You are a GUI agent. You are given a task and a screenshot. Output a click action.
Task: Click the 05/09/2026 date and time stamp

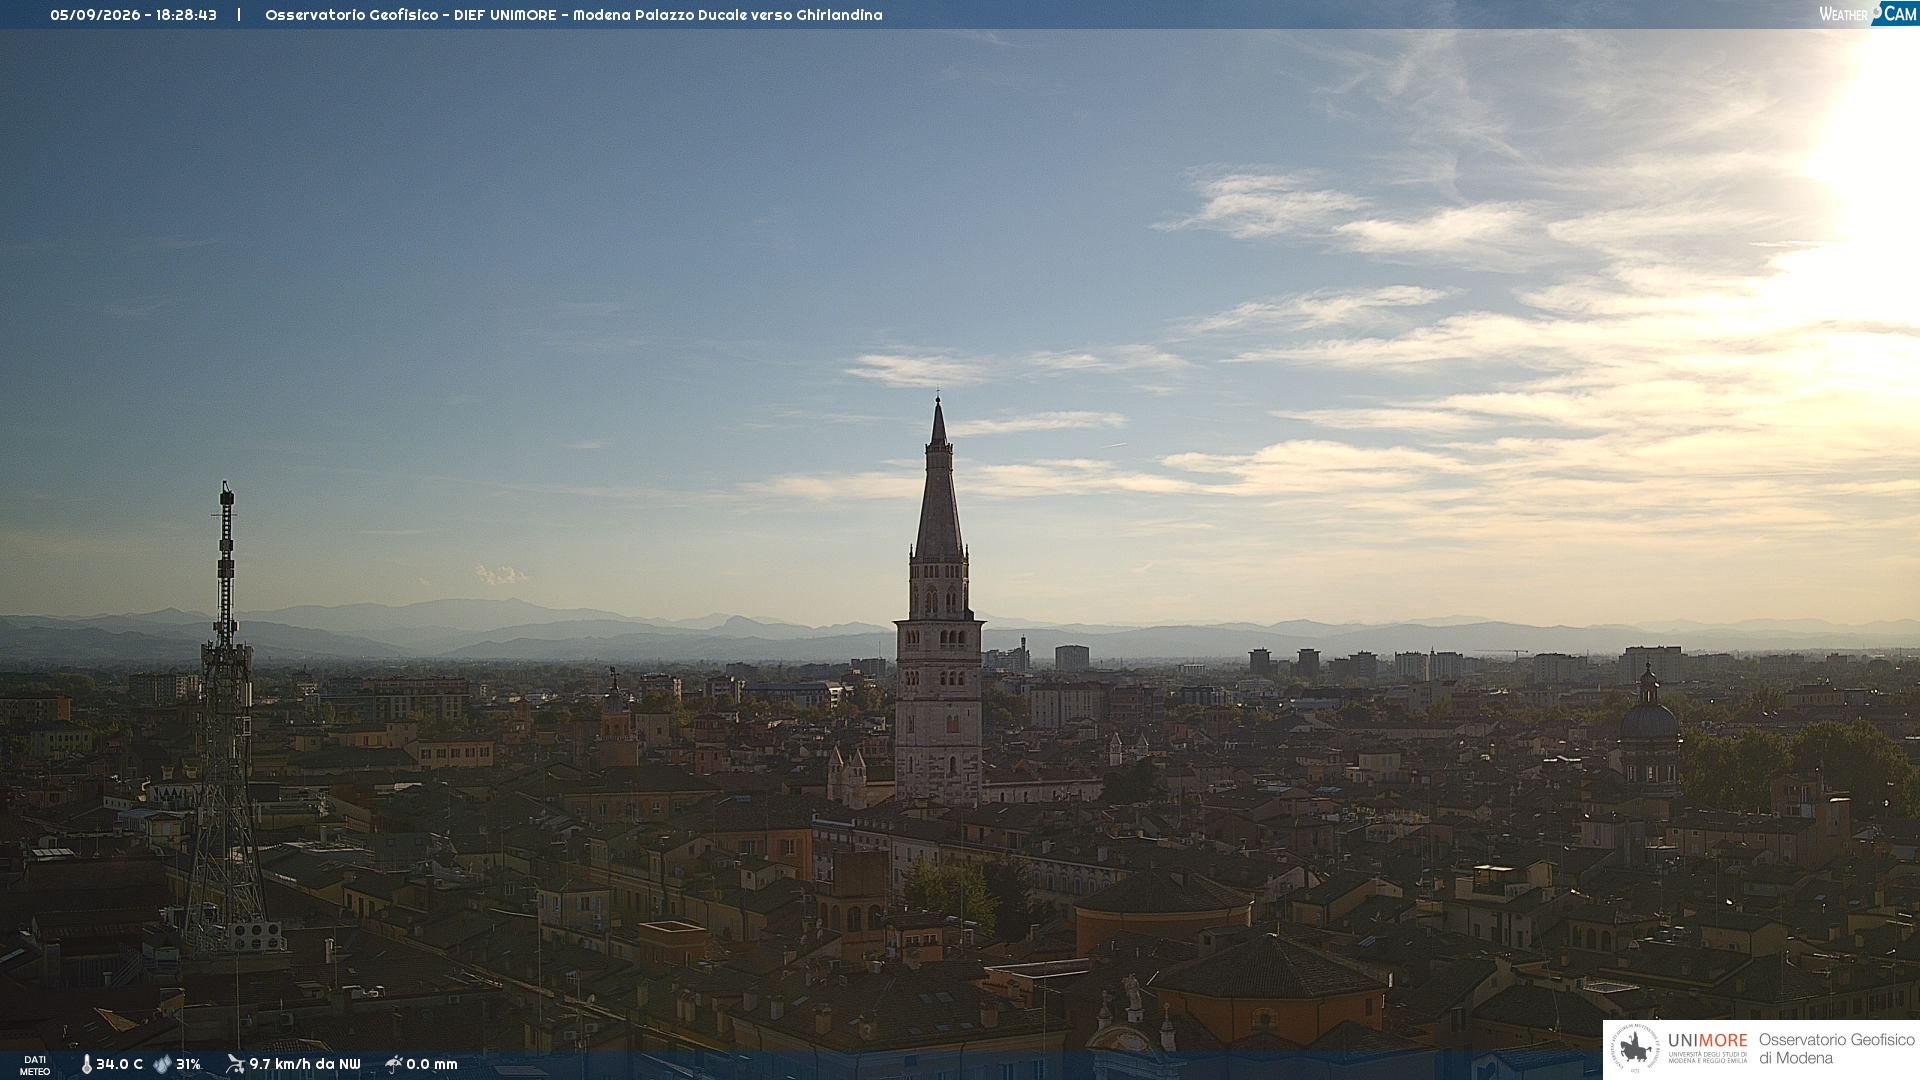coord(133,15)
